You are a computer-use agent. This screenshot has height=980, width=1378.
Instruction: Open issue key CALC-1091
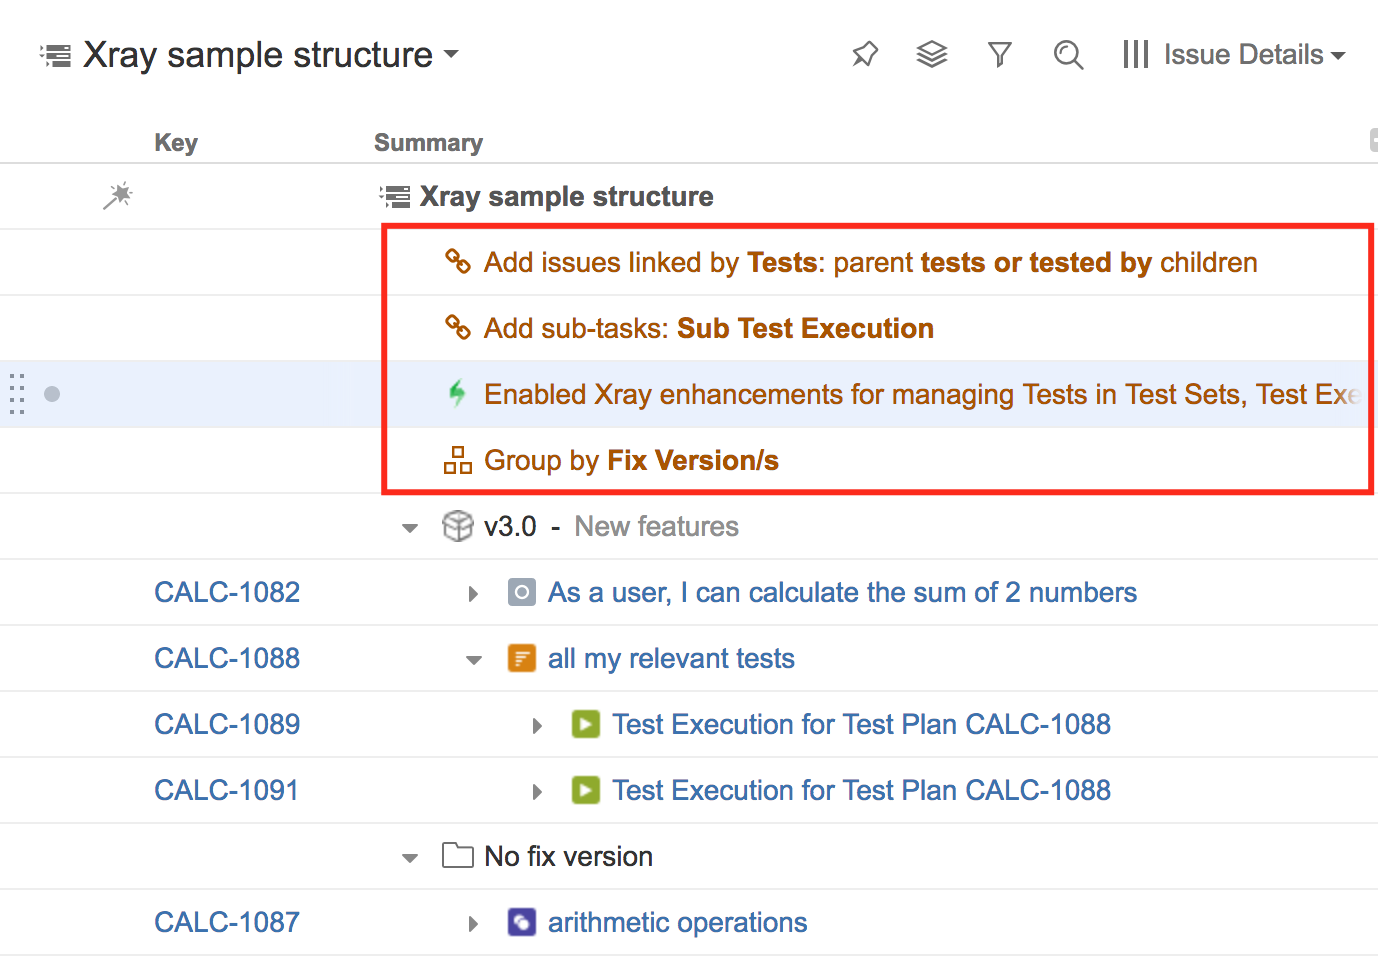pyautogui.click(x=227, y=790)
